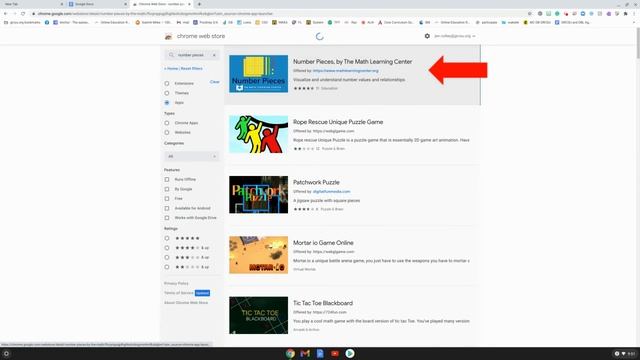Screen dimensions: 640x360
Task: Open the ChromeOS launcher circle
Action: point(6,353)
